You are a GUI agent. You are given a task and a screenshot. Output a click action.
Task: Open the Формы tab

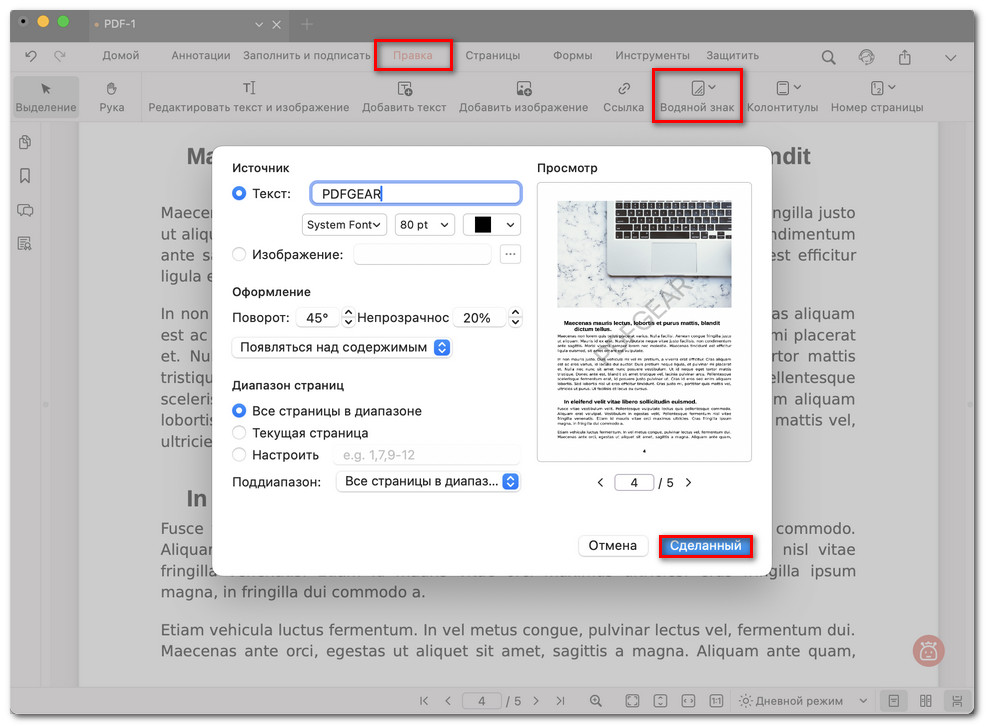click(572, 55)
